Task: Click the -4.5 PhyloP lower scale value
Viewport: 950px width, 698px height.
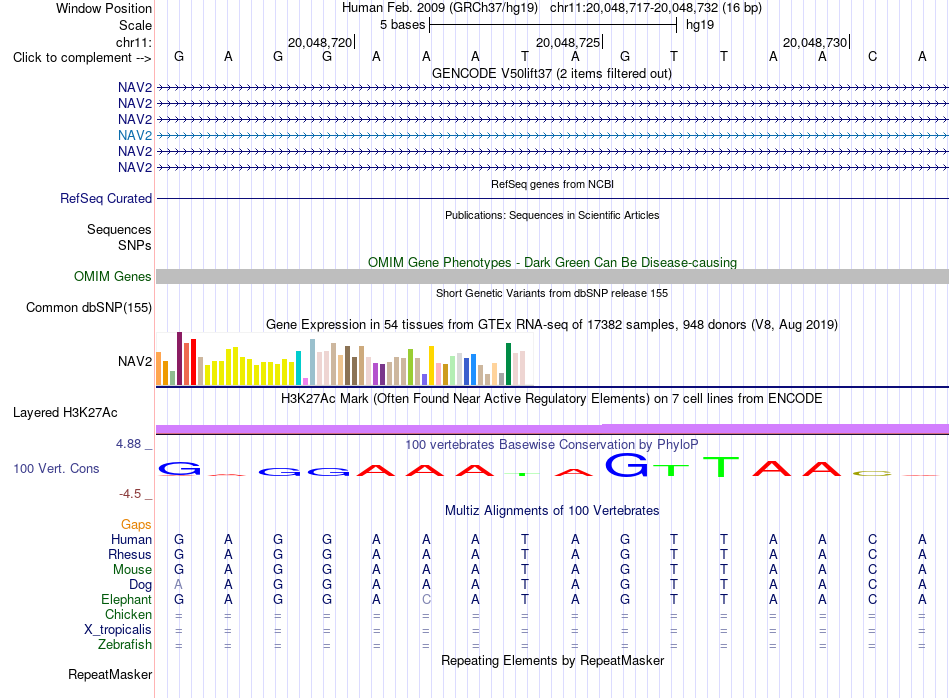Action: coord(130,494)
